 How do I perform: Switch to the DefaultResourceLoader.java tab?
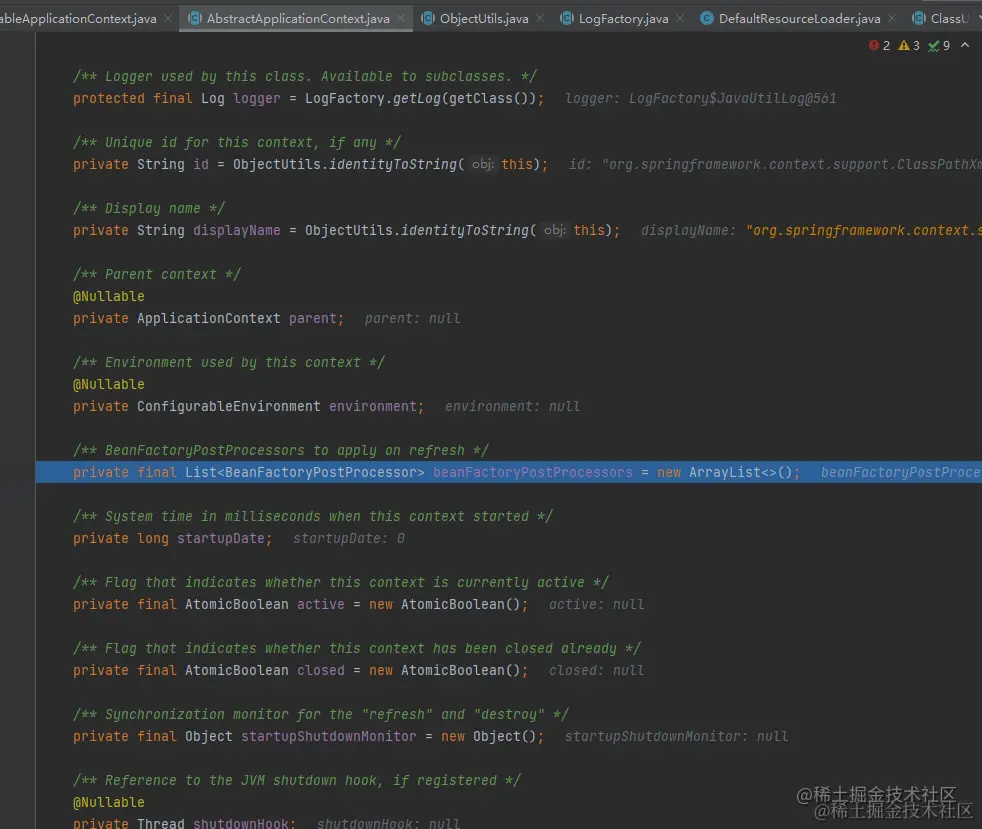[x=799, y=19]
